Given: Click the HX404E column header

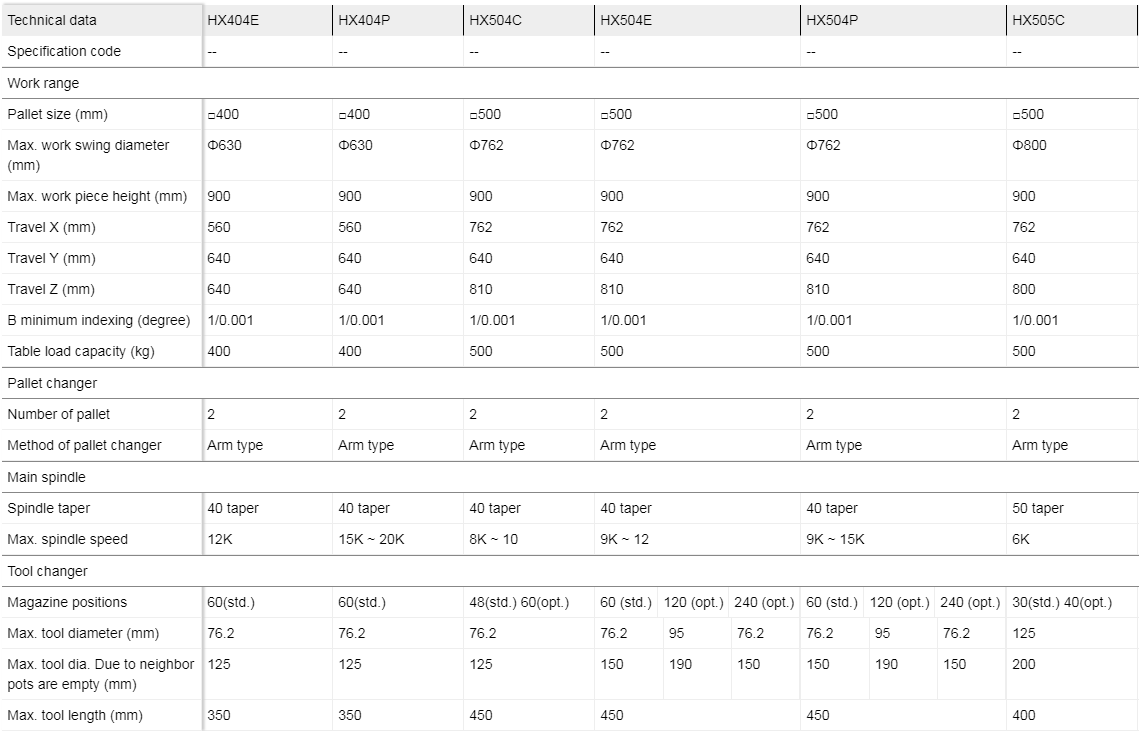Looking at the screenshot, I should coord(233,20).
